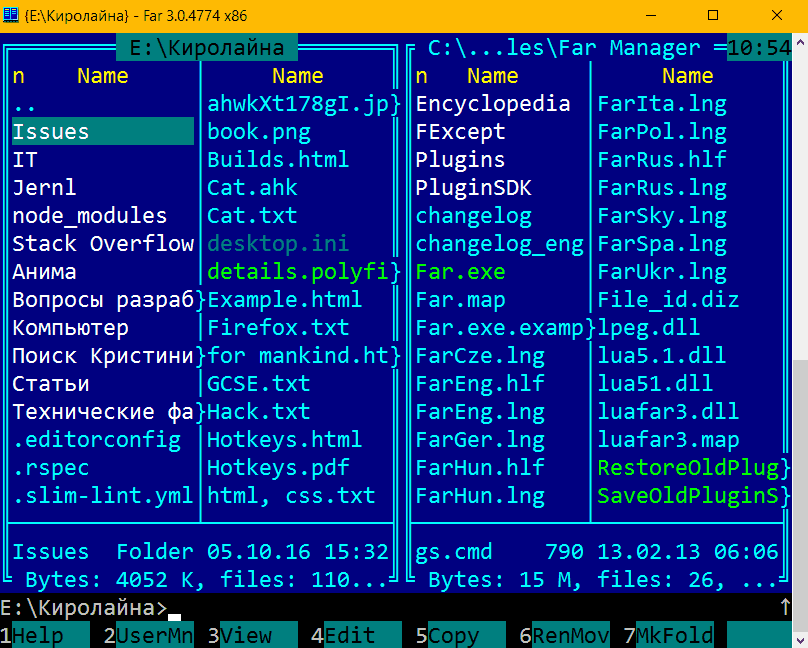Screen dimensions: 808x648
Task: Select the GCSE.txt file
Action: (x=259, y=384)
